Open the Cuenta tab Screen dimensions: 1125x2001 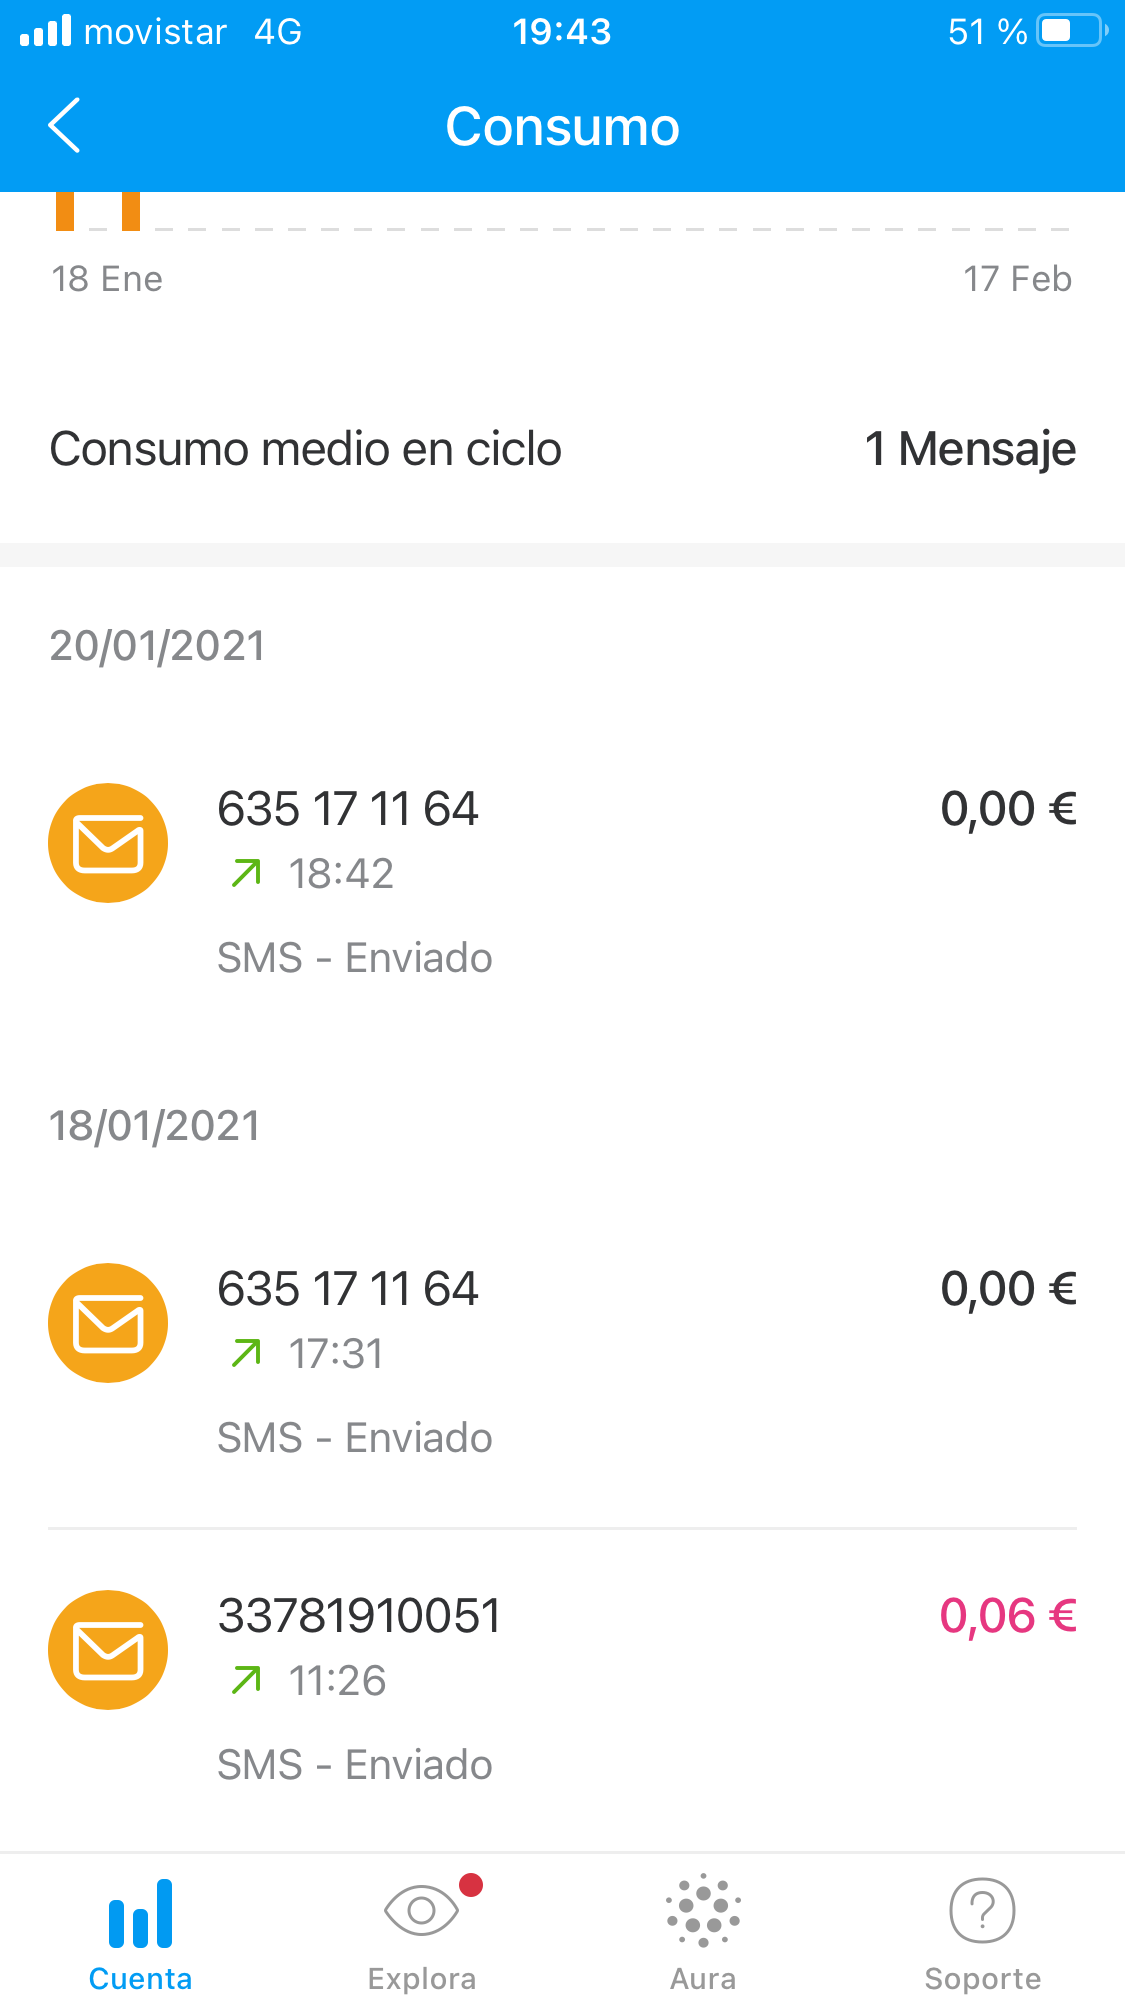click(140, 1933)
